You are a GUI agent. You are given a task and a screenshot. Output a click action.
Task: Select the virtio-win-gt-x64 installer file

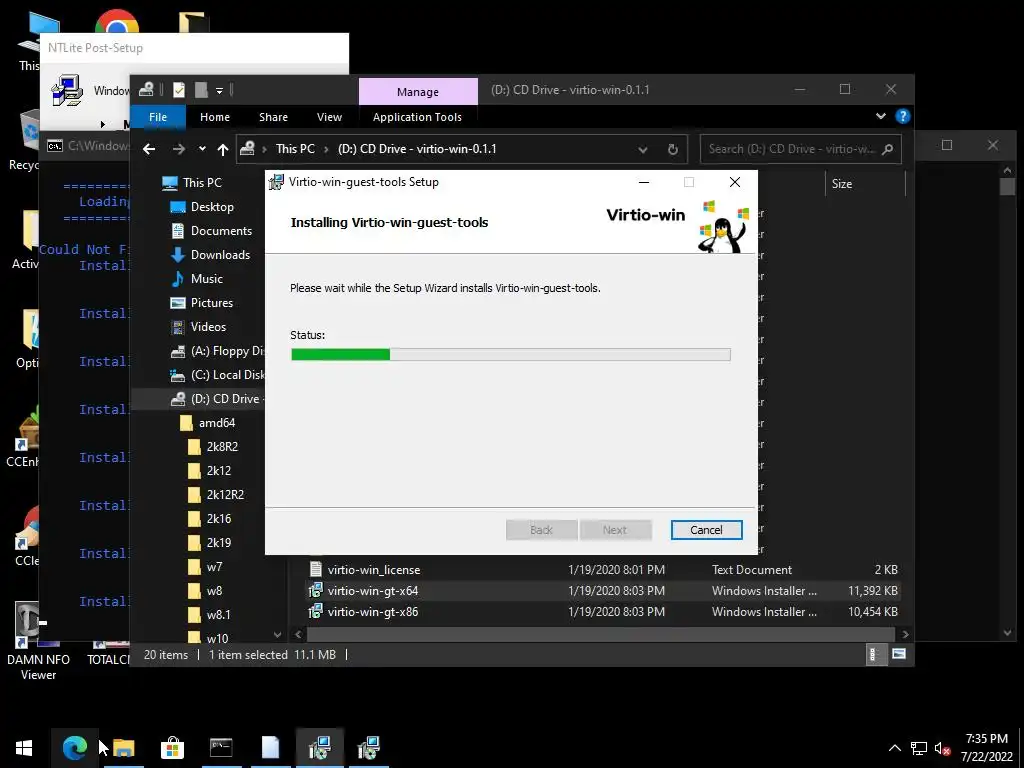click(372, 591)
